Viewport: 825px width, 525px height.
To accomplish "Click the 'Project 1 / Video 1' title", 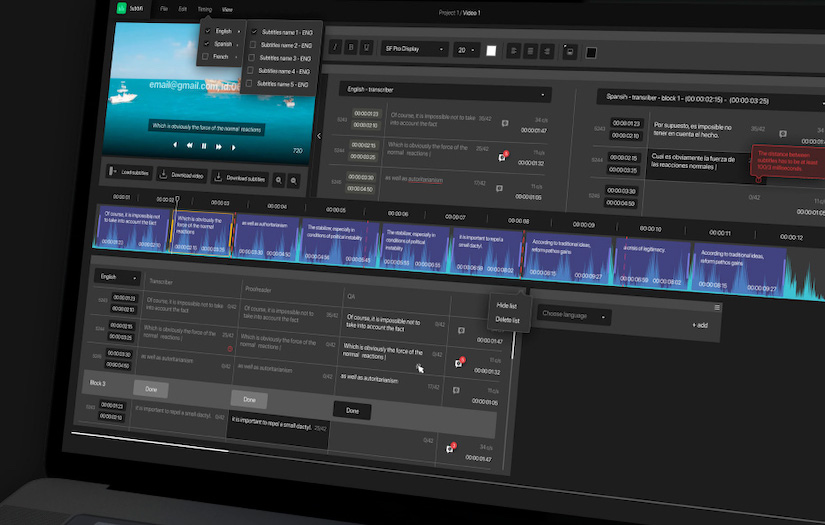I will [x=459, y=13].
